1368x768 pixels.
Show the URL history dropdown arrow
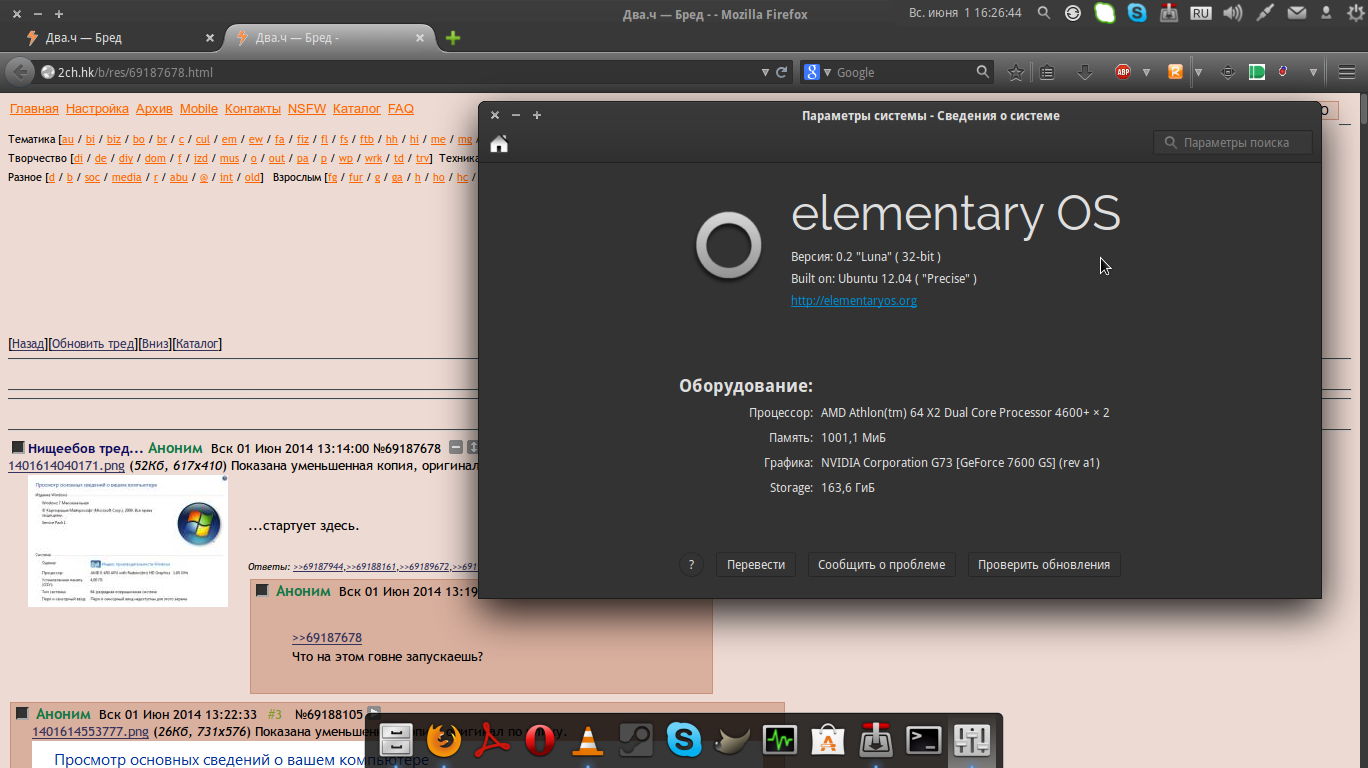coord(766,72)
